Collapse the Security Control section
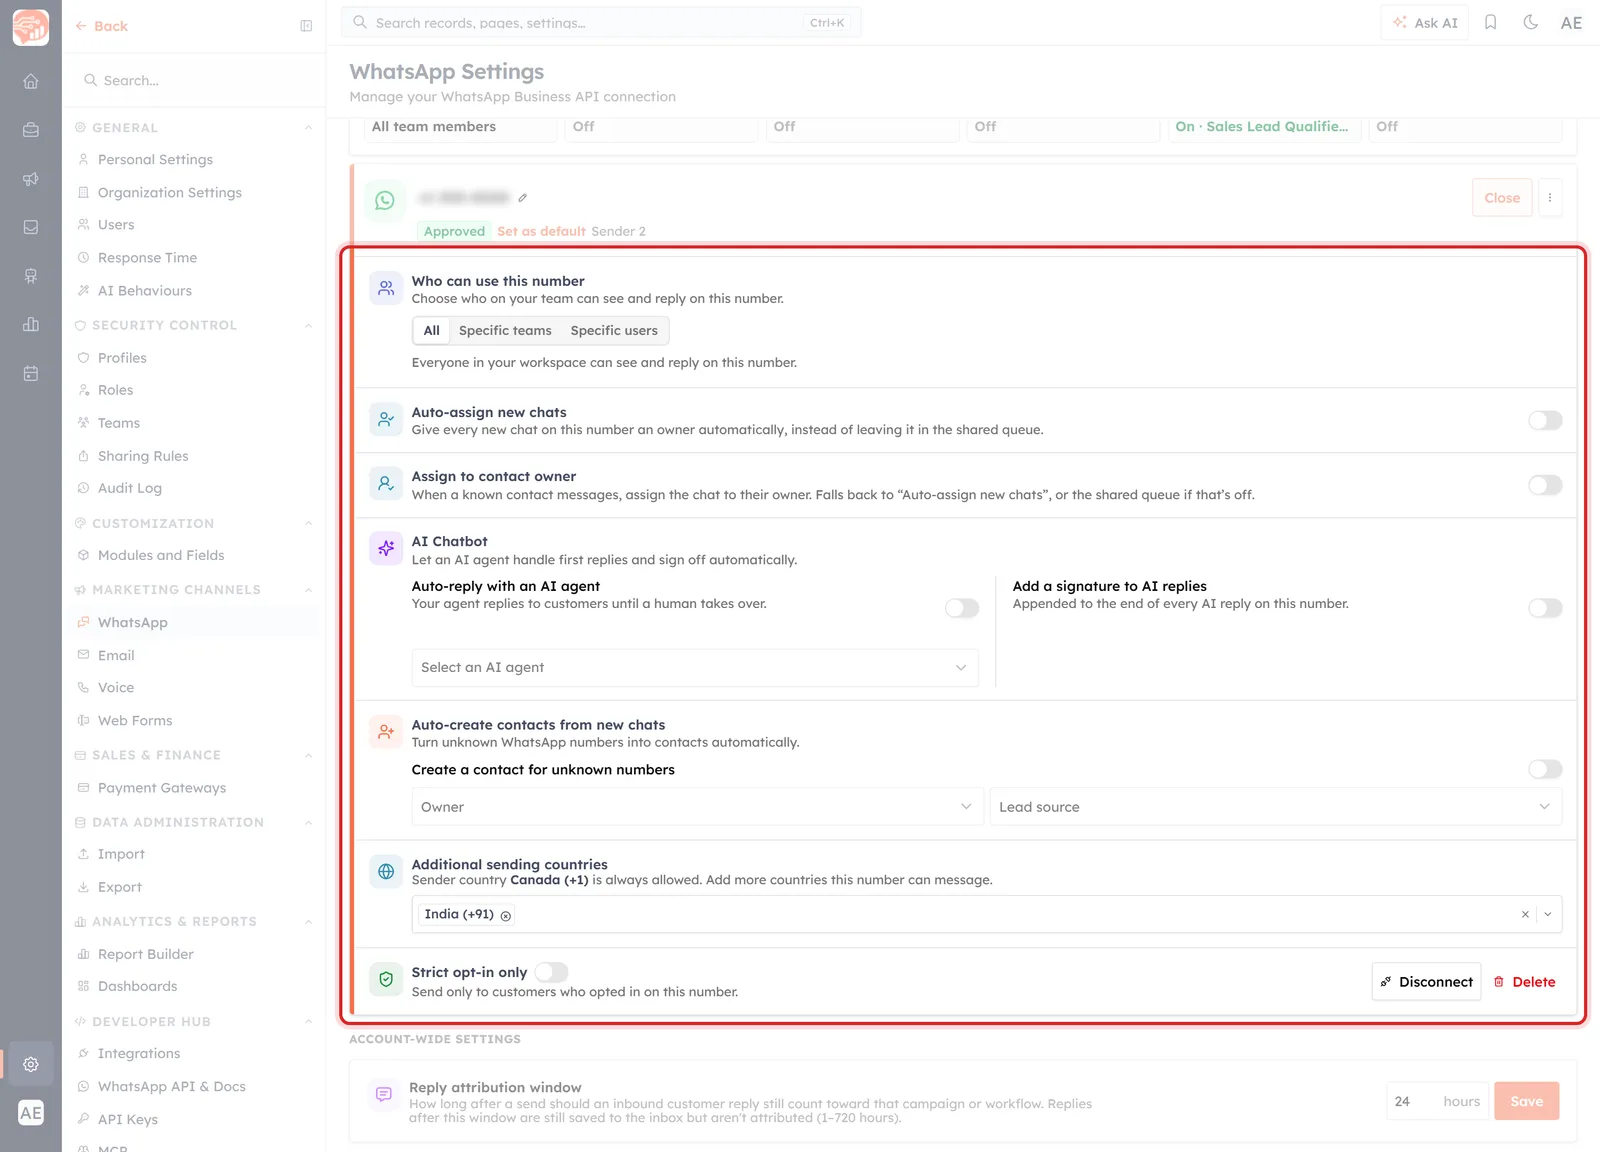This screenshot has height=1152, width=1600. [x=308, y=325]
